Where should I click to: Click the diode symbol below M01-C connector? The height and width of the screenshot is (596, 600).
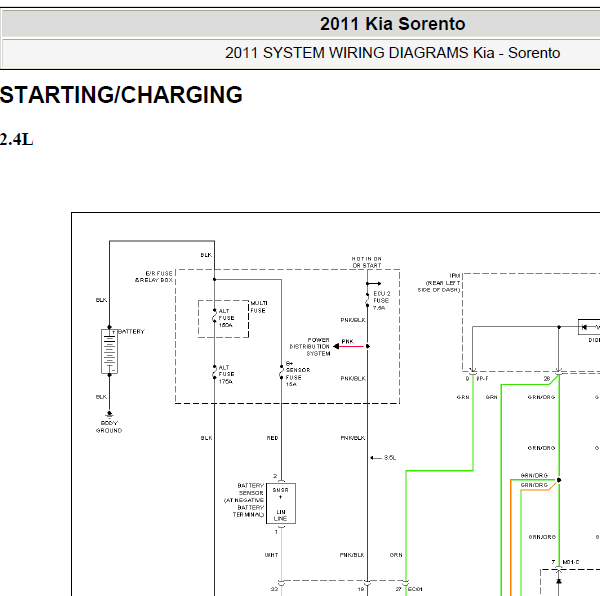click(x=558, y=581)
